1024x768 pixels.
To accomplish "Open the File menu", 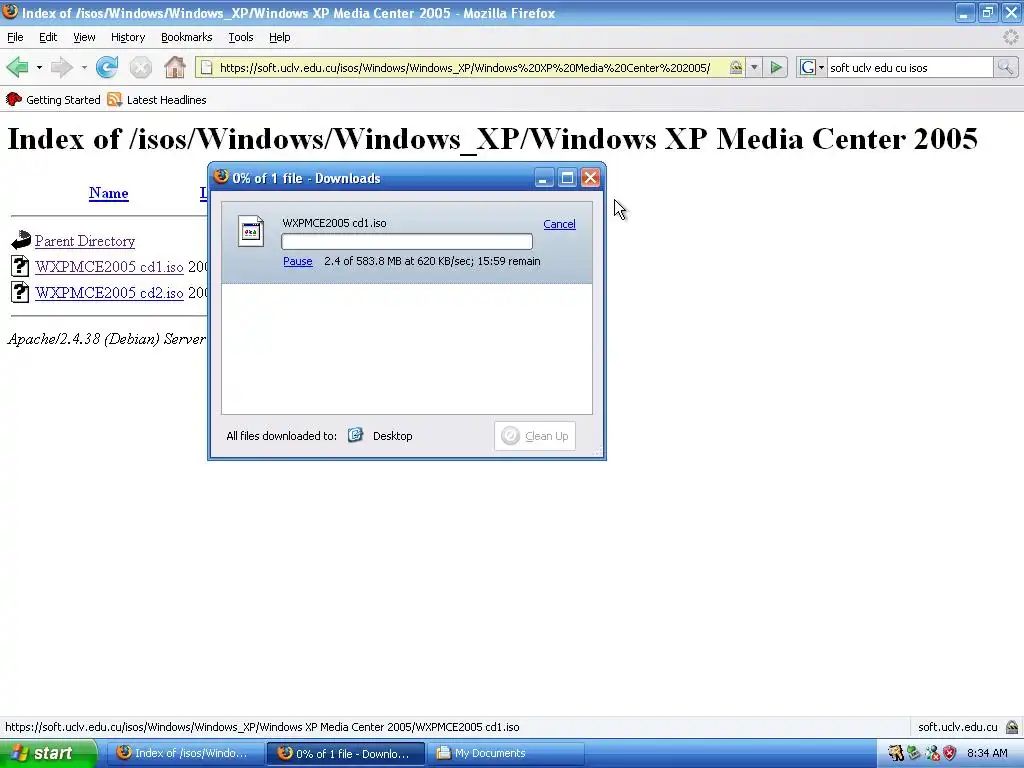I will (15, 37).
